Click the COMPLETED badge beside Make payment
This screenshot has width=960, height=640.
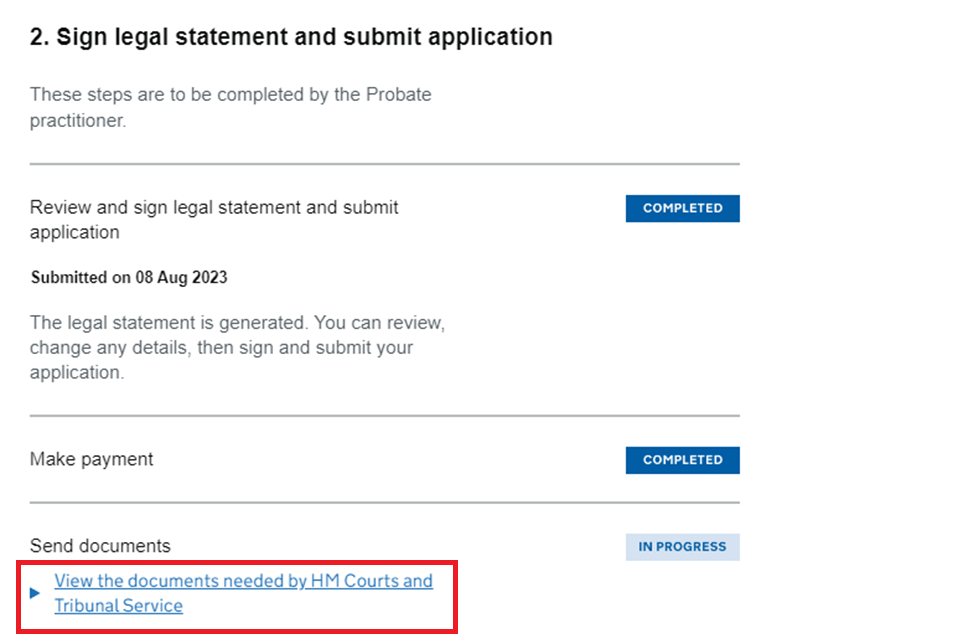tap(682, 460)
